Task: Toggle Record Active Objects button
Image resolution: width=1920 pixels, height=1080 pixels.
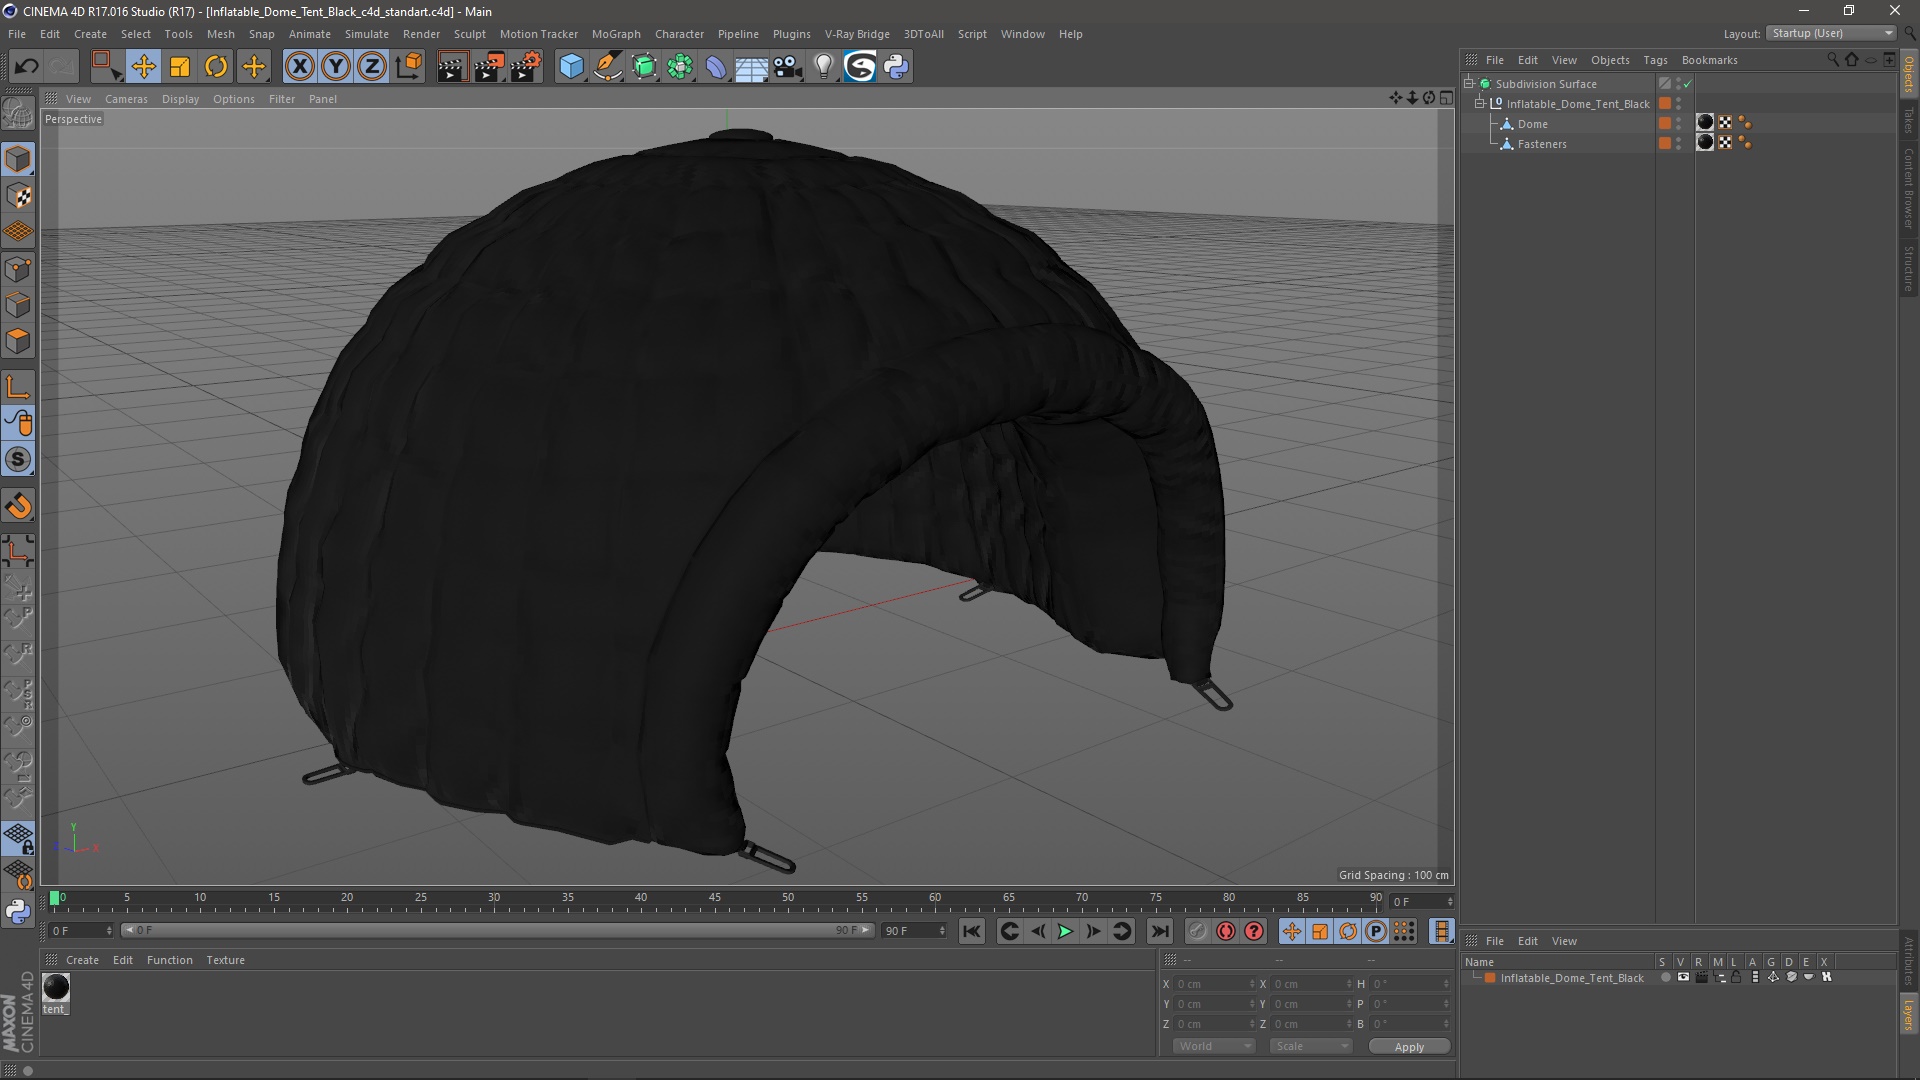Action: 1198,931
